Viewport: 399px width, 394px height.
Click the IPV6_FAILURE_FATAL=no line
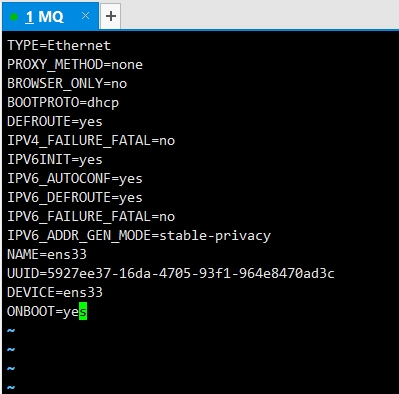pos(91,216)
